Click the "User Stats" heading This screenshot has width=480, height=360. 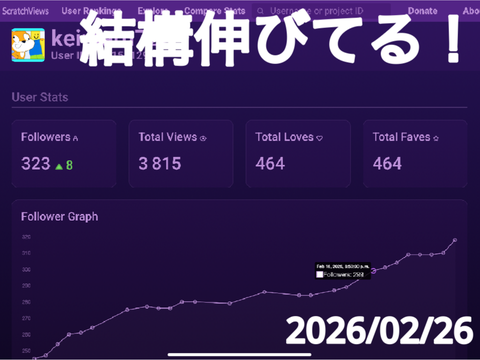[x=40, y=97]
